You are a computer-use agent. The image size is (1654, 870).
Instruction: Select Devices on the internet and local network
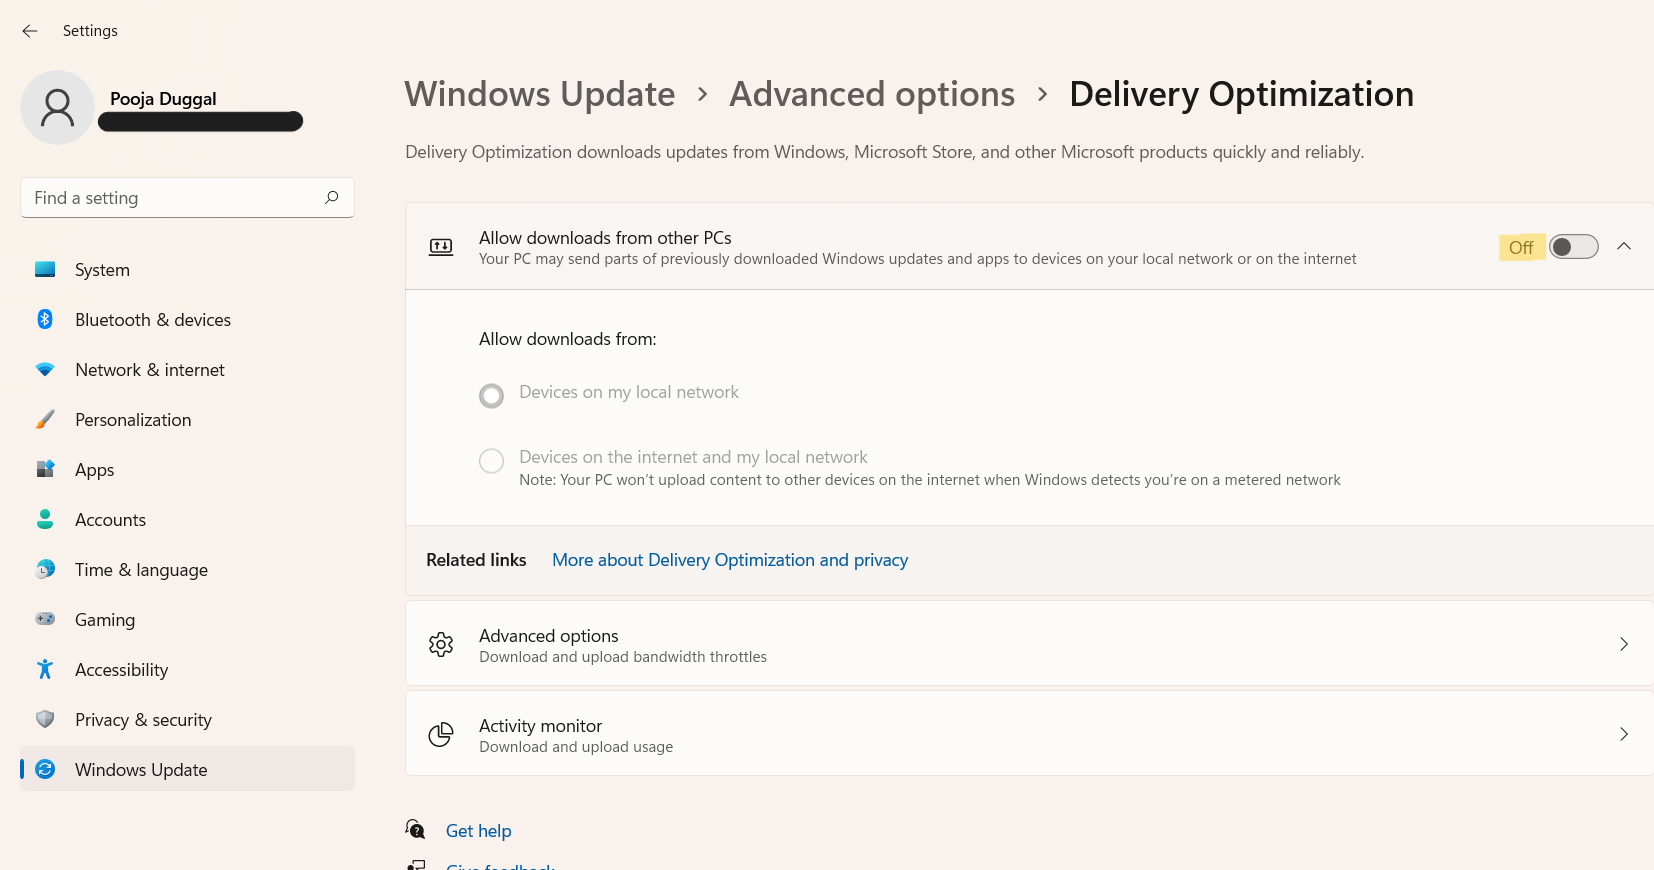tap(492, 461)
